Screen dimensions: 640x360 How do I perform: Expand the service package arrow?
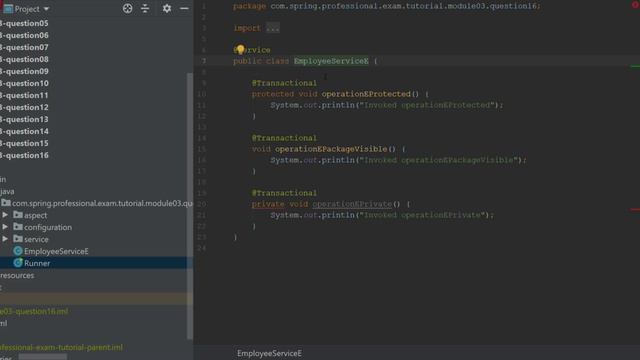pos(5,239)
